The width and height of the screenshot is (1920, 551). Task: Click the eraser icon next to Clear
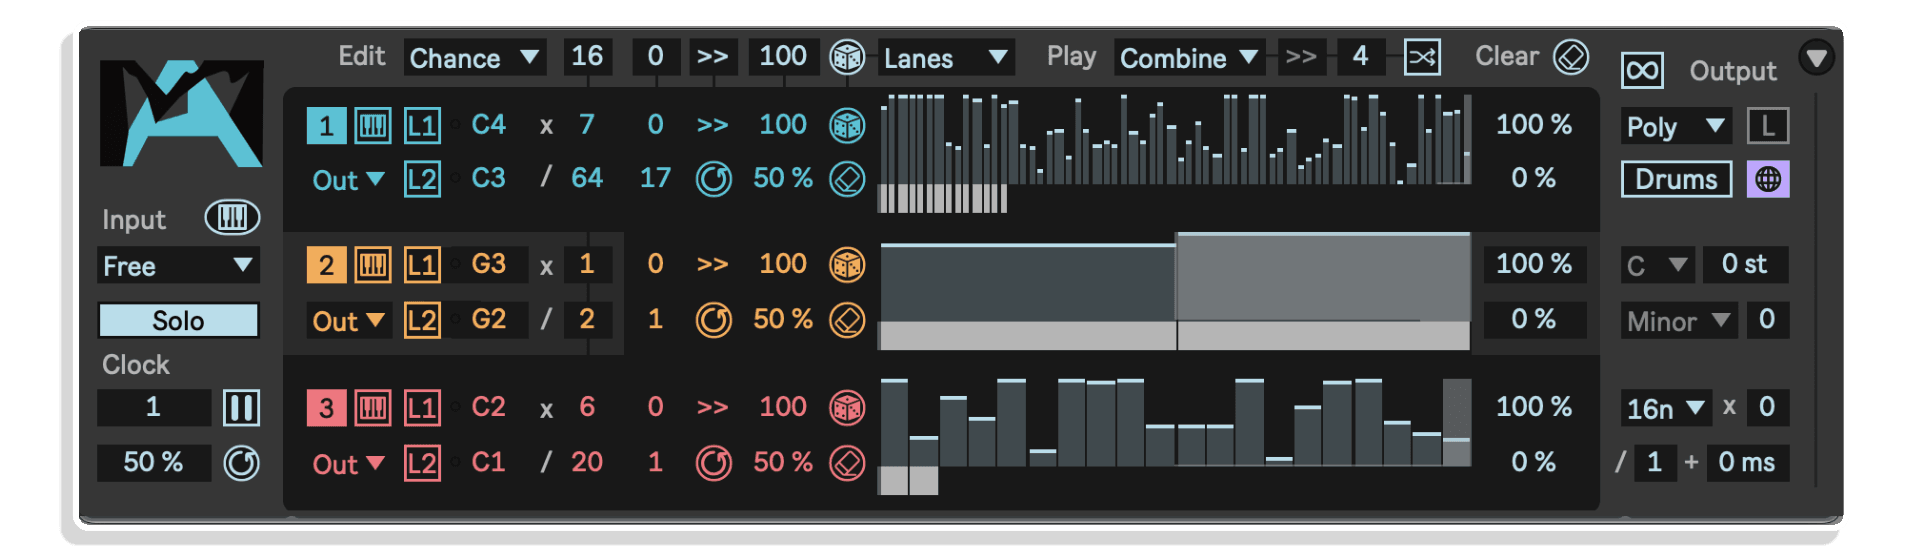click(1570, 57)
